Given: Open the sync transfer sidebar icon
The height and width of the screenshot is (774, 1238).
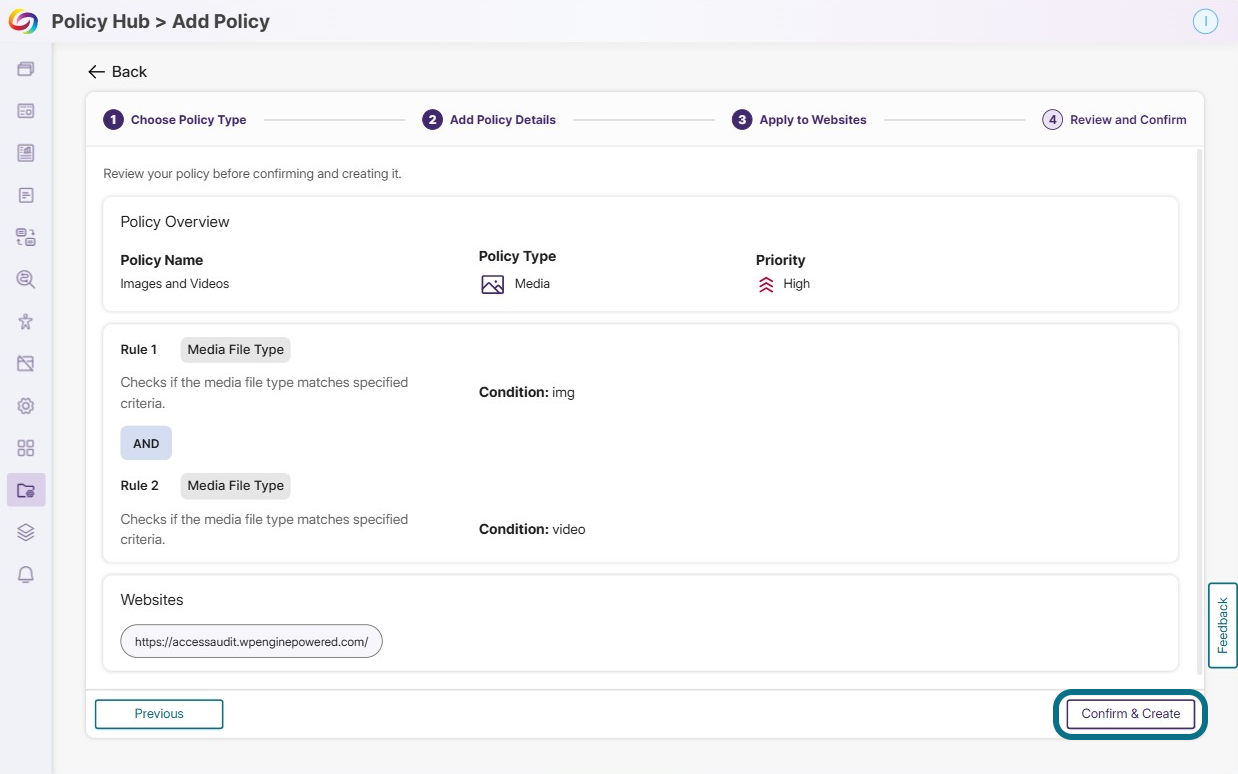Looking at the screenshot, I should [x=26, y=237].
